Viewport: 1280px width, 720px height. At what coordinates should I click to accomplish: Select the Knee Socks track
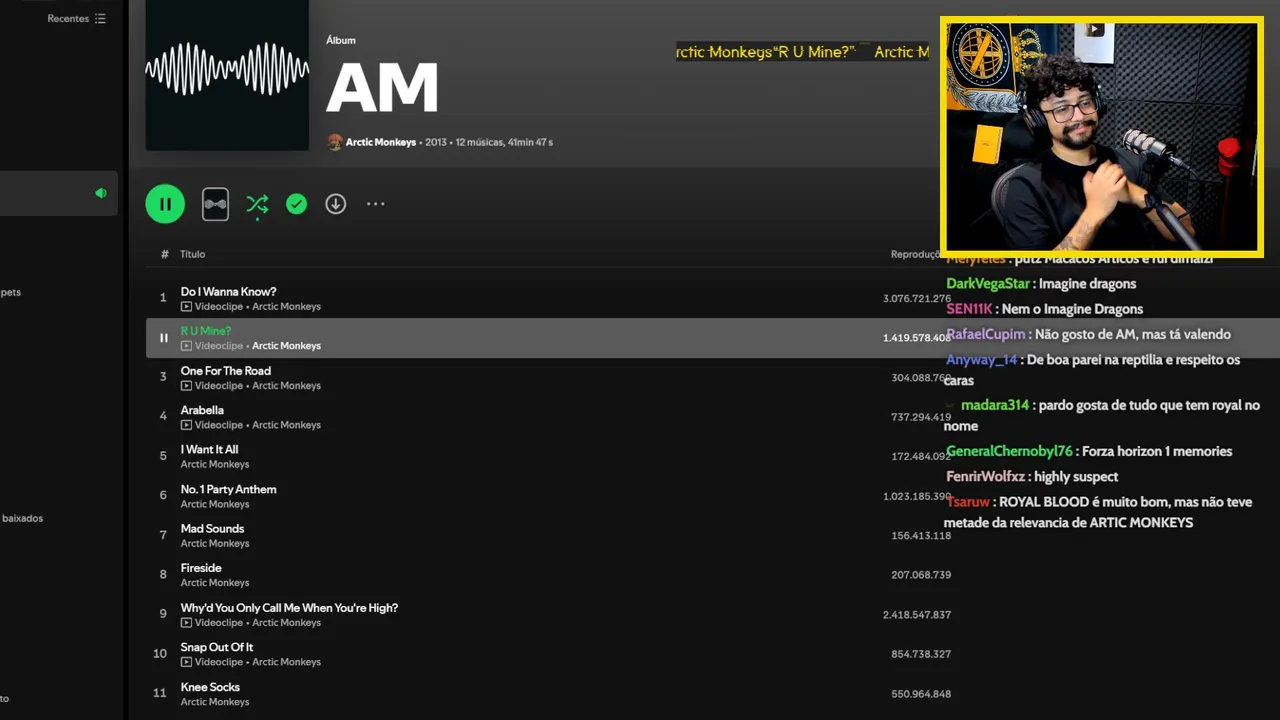(x=210, y=687)
